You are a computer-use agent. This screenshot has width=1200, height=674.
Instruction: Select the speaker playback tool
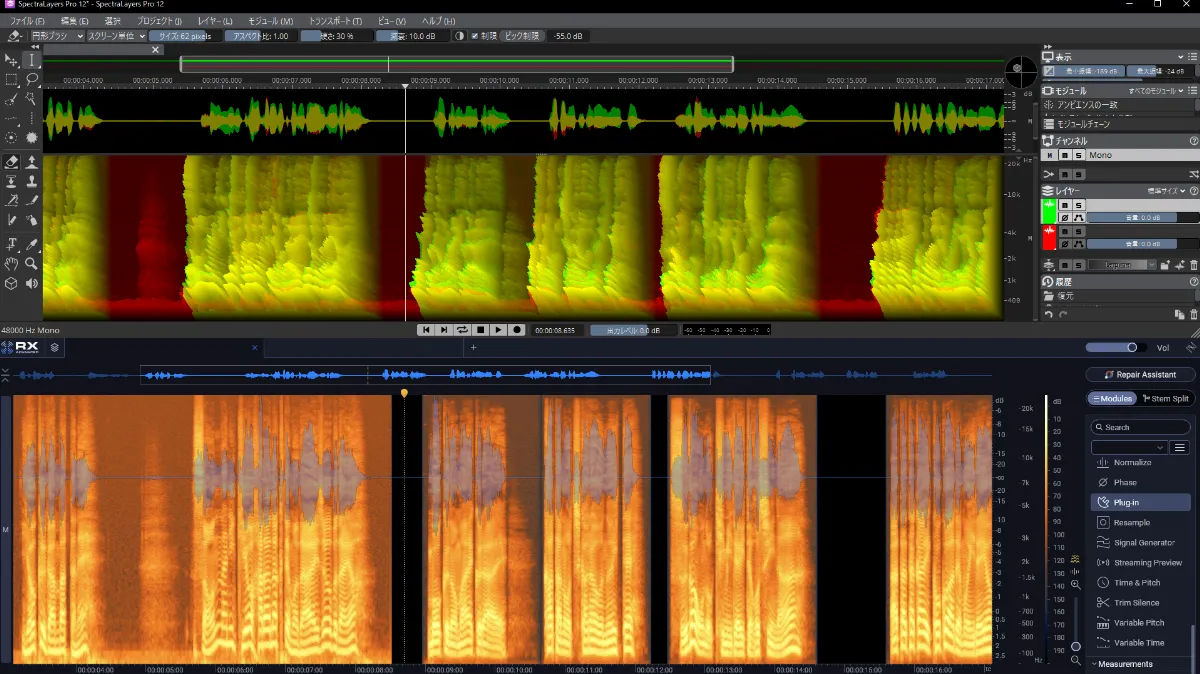pyautogui.click(x=31, y=283)
